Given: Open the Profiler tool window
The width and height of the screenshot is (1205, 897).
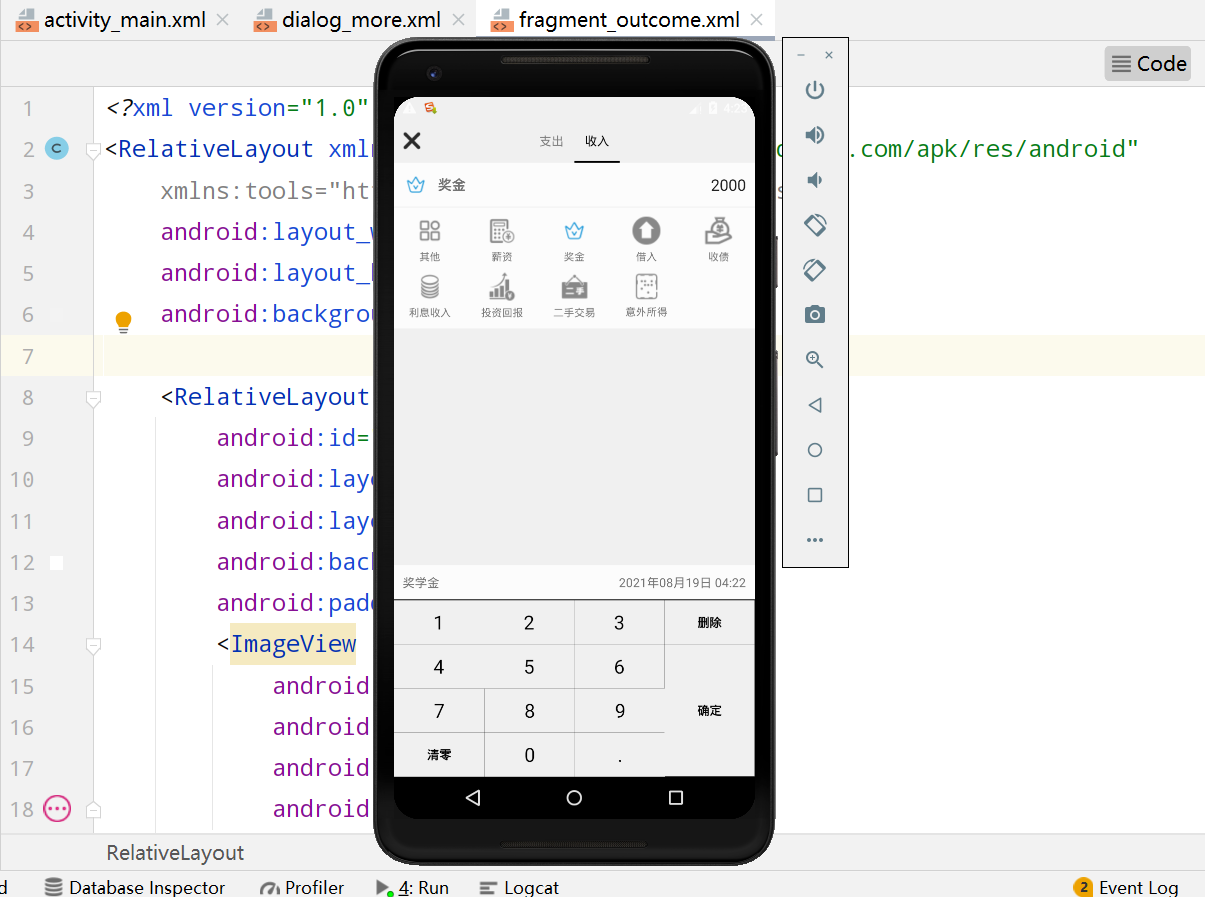Looking at the screenshot, I should point(302,887).
